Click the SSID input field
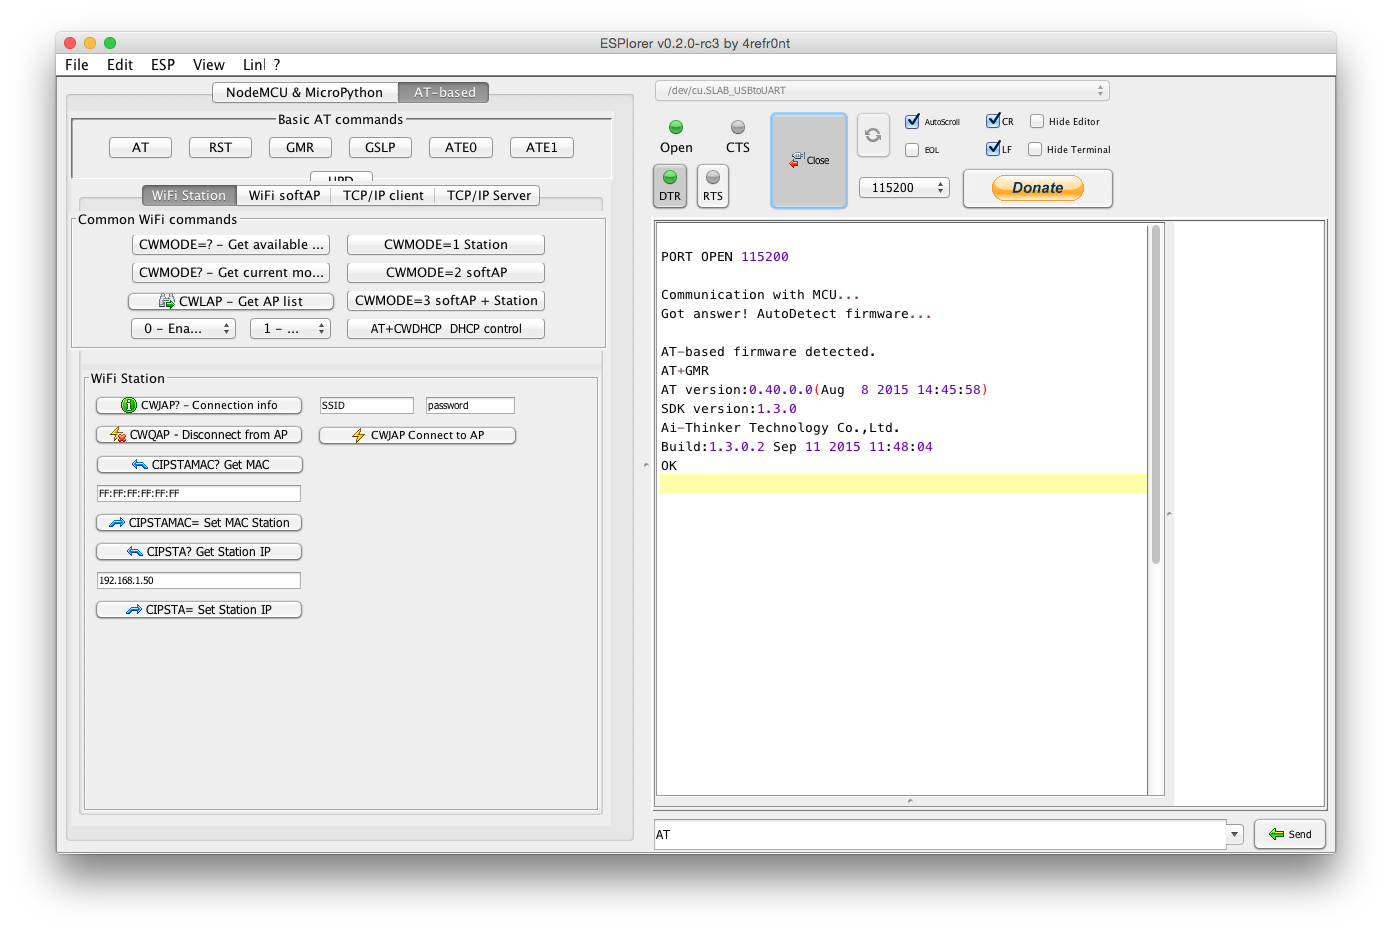Screen dimensions: 1392x934 [x=366, y=405]
